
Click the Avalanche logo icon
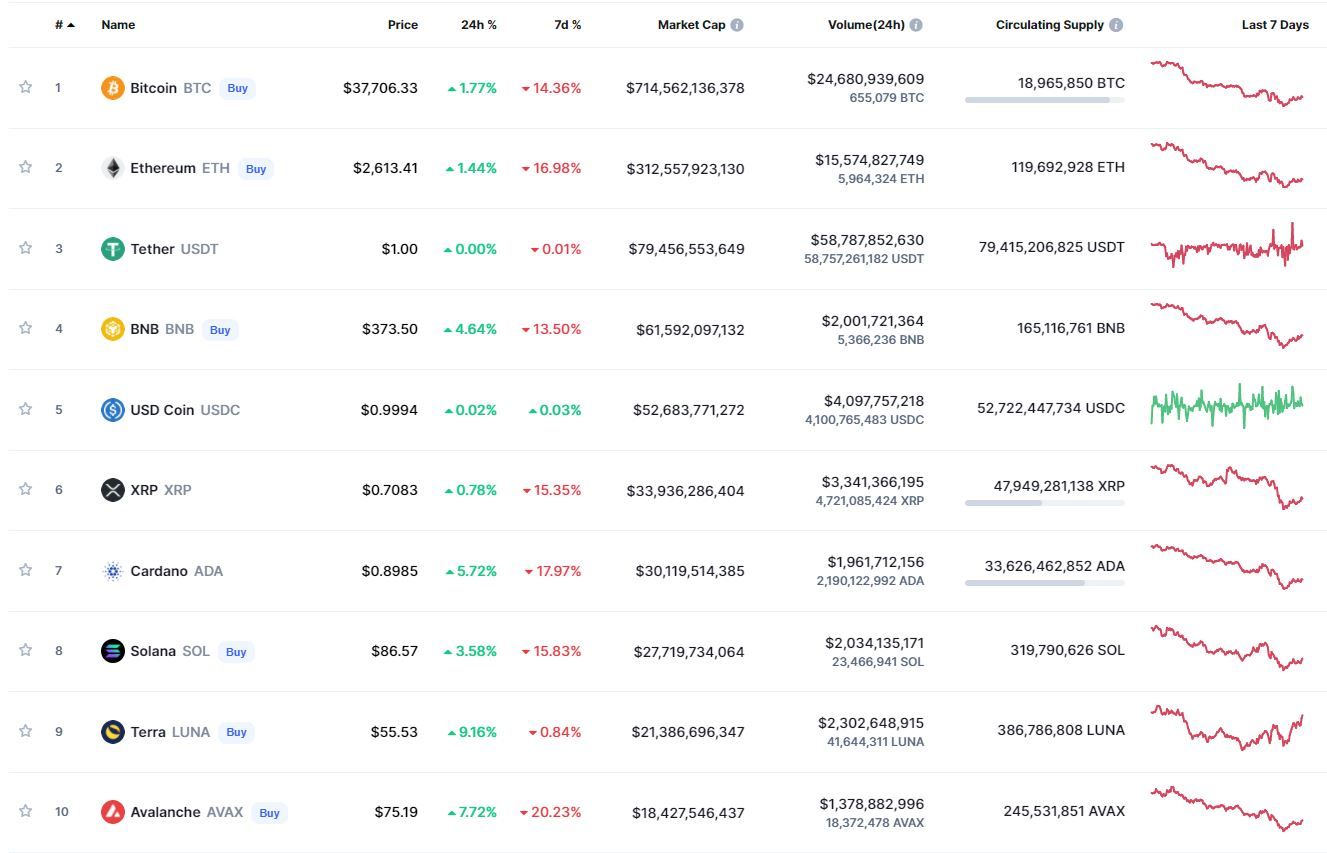click(x=113, y=812)
